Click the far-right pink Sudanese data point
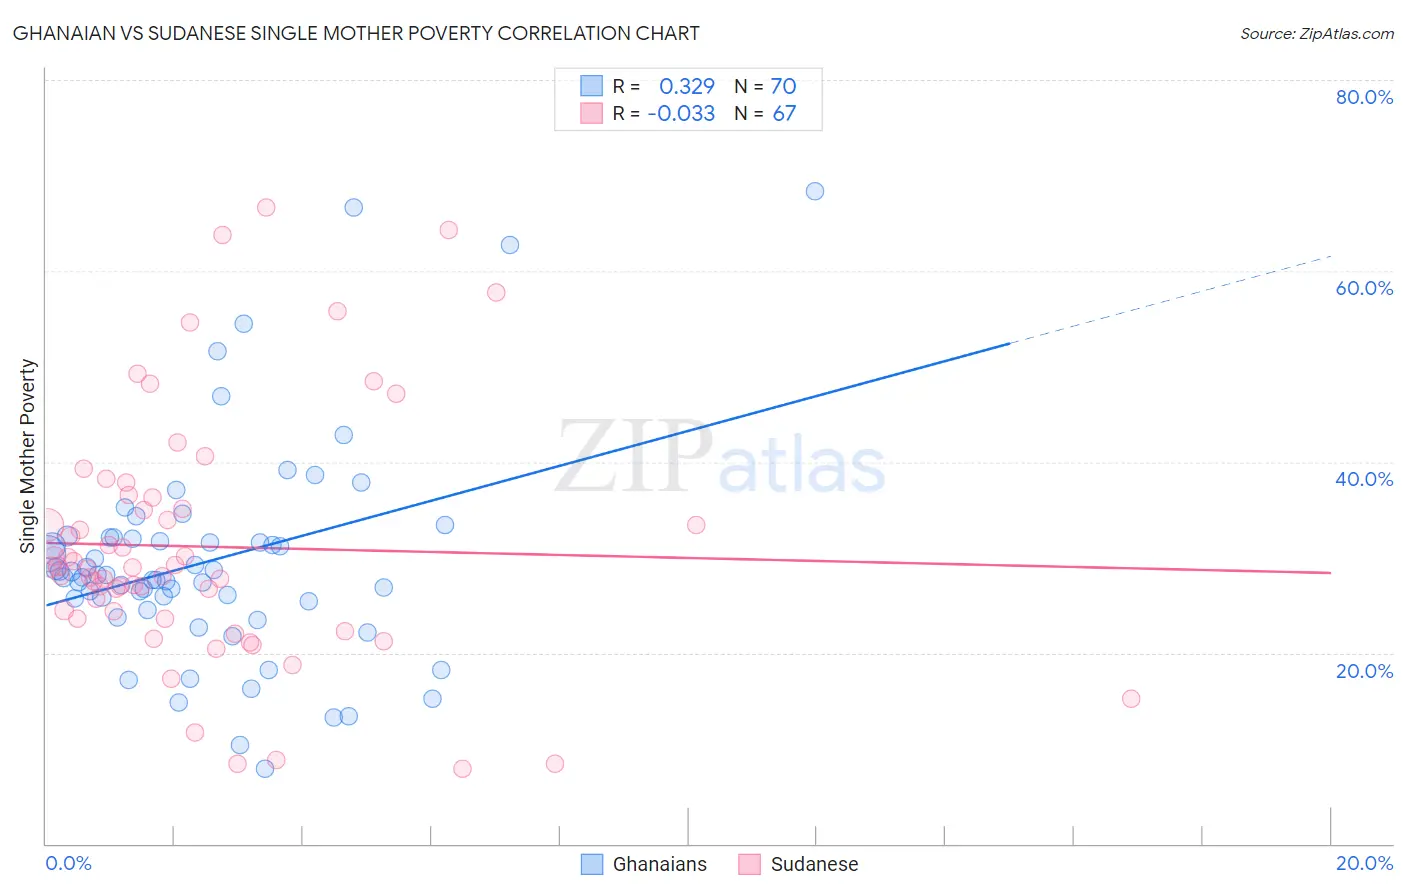This screenshot has height=892, width=1406. pos(1131,699)
